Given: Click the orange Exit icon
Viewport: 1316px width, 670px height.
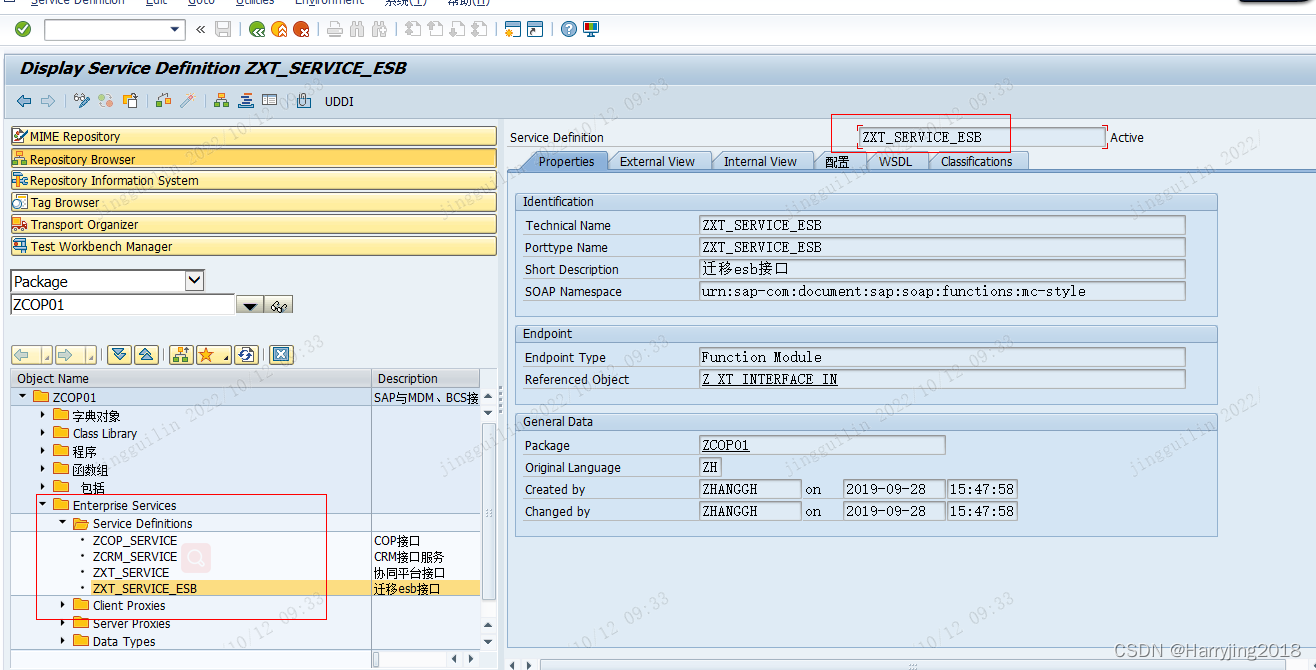Looking at the screenshot, I should coord(279,29).
